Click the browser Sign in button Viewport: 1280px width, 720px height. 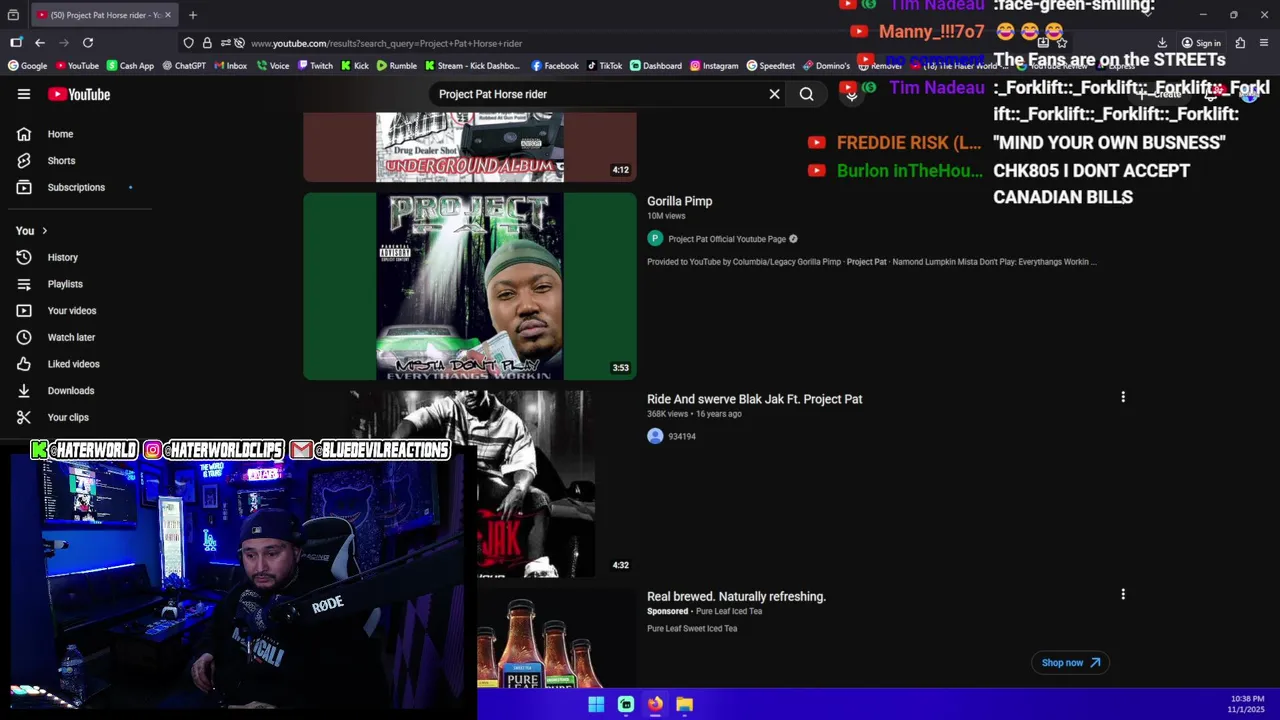(x=1201, y=43)
